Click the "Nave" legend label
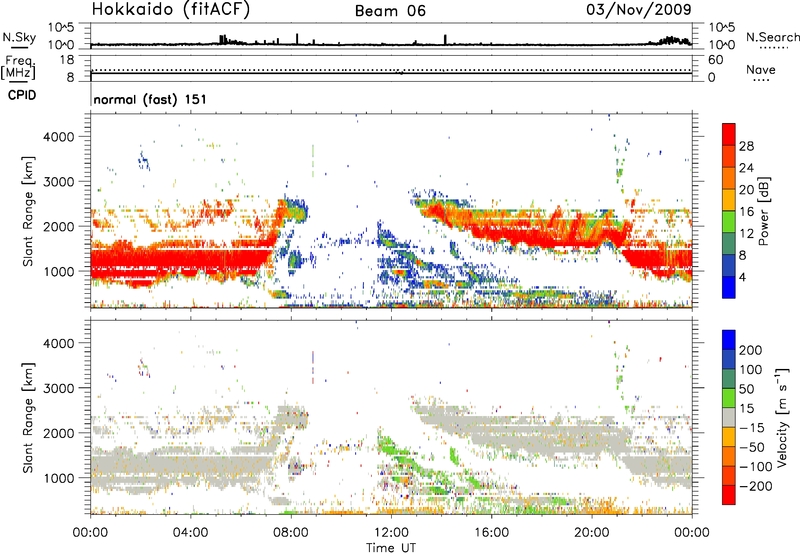 click(761, 69)
